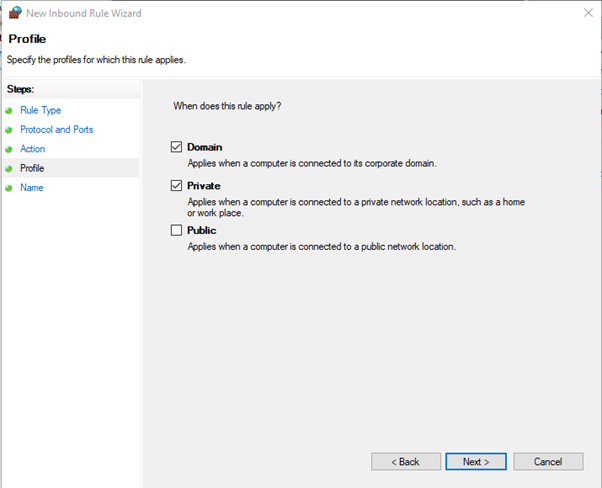
Task: Click the green bullet beside Name step
Action: 9,188
